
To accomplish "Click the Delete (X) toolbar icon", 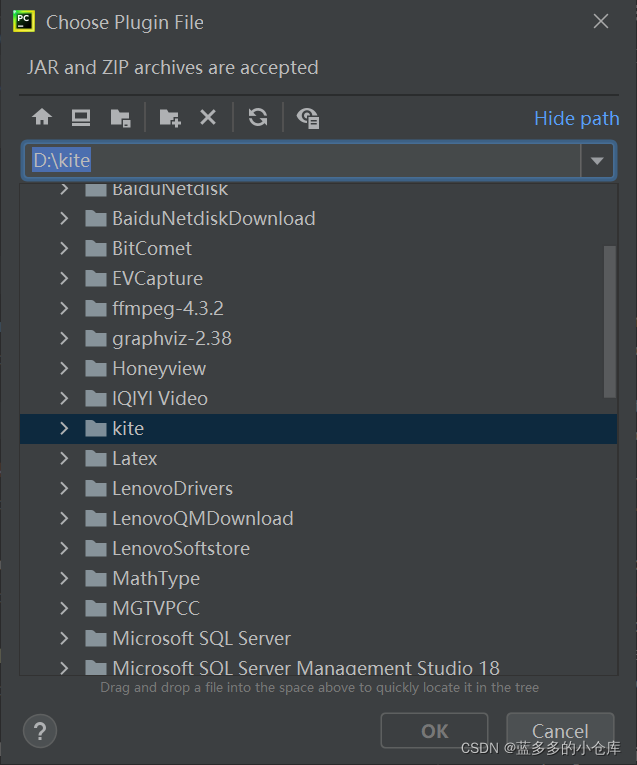I will 208,118.
